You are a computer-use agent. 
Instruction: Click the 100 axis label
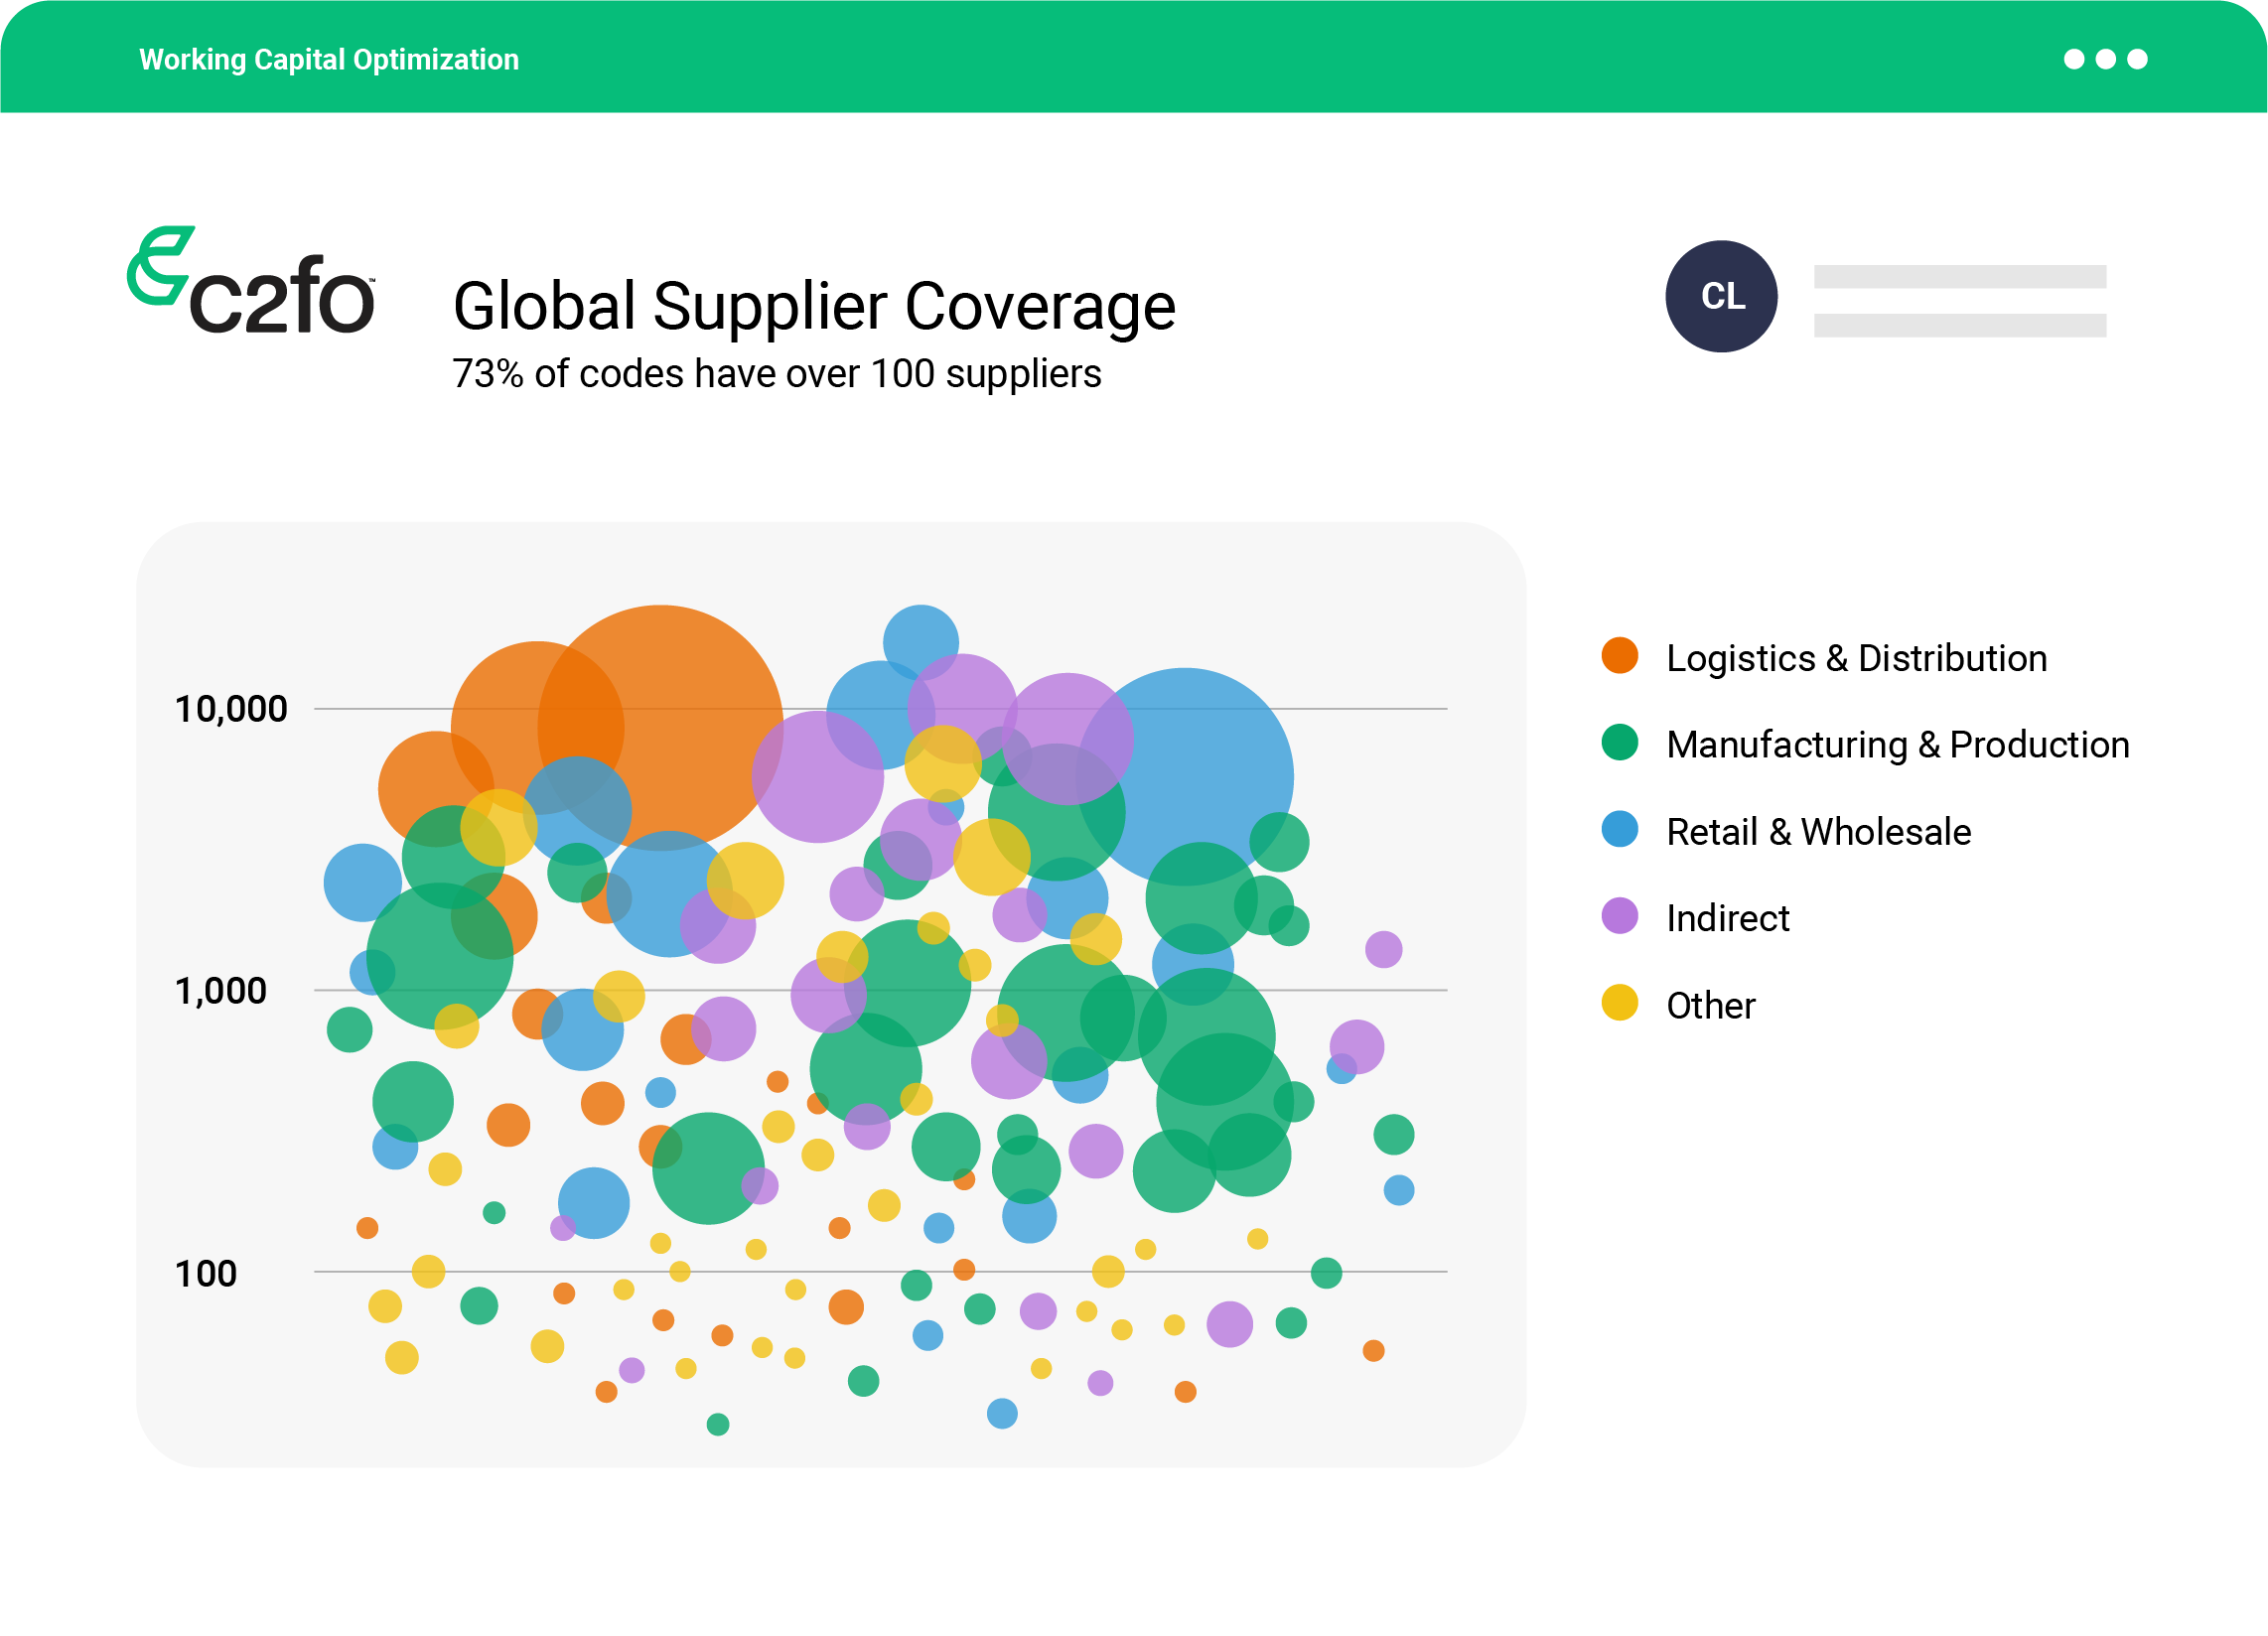pyautogui.click(x=206, y=1273)
